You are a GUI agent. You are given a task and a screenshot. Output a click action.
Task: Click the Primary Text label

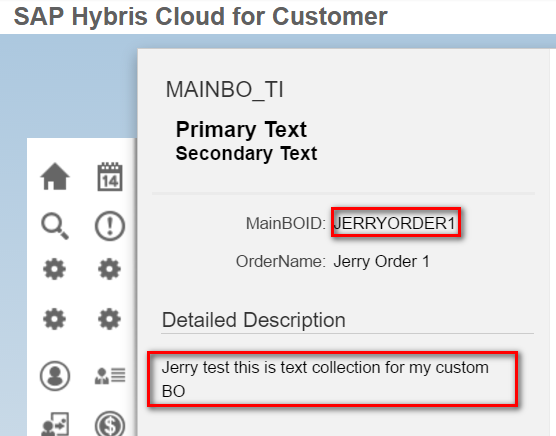[x=241, y=129]
